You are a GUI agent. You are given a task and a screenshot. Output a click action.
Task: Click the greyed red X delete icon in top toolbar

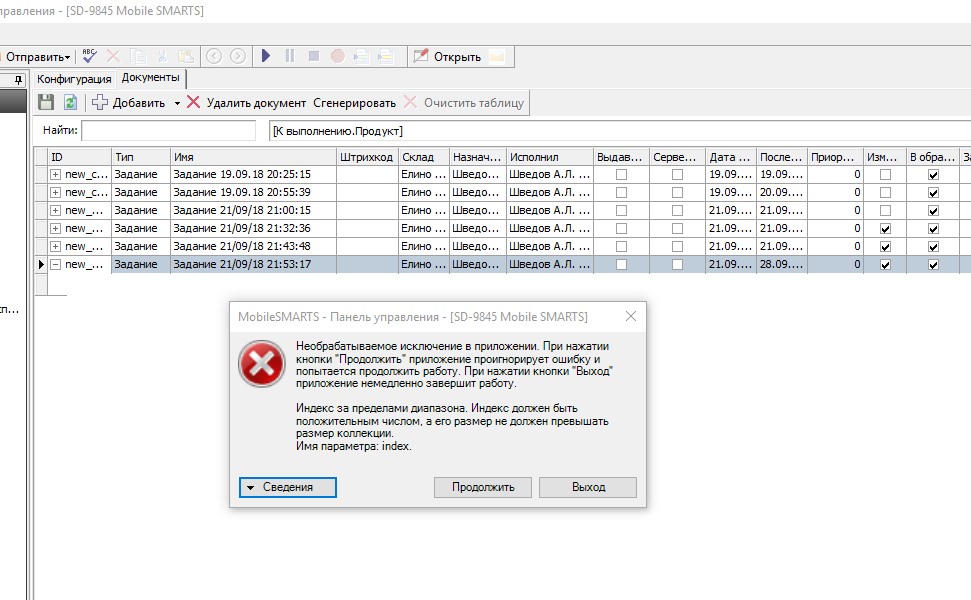click(113, 56)
